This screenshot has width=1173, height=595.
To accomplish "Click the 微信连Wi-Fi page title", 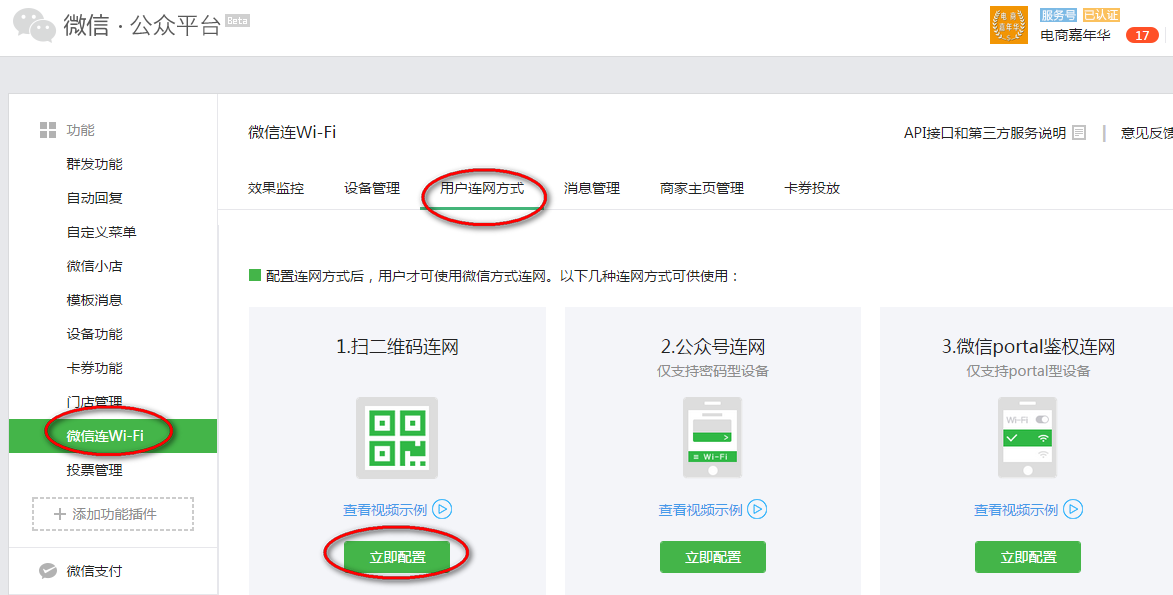I will pyautogui.click(x=292, y=132).
